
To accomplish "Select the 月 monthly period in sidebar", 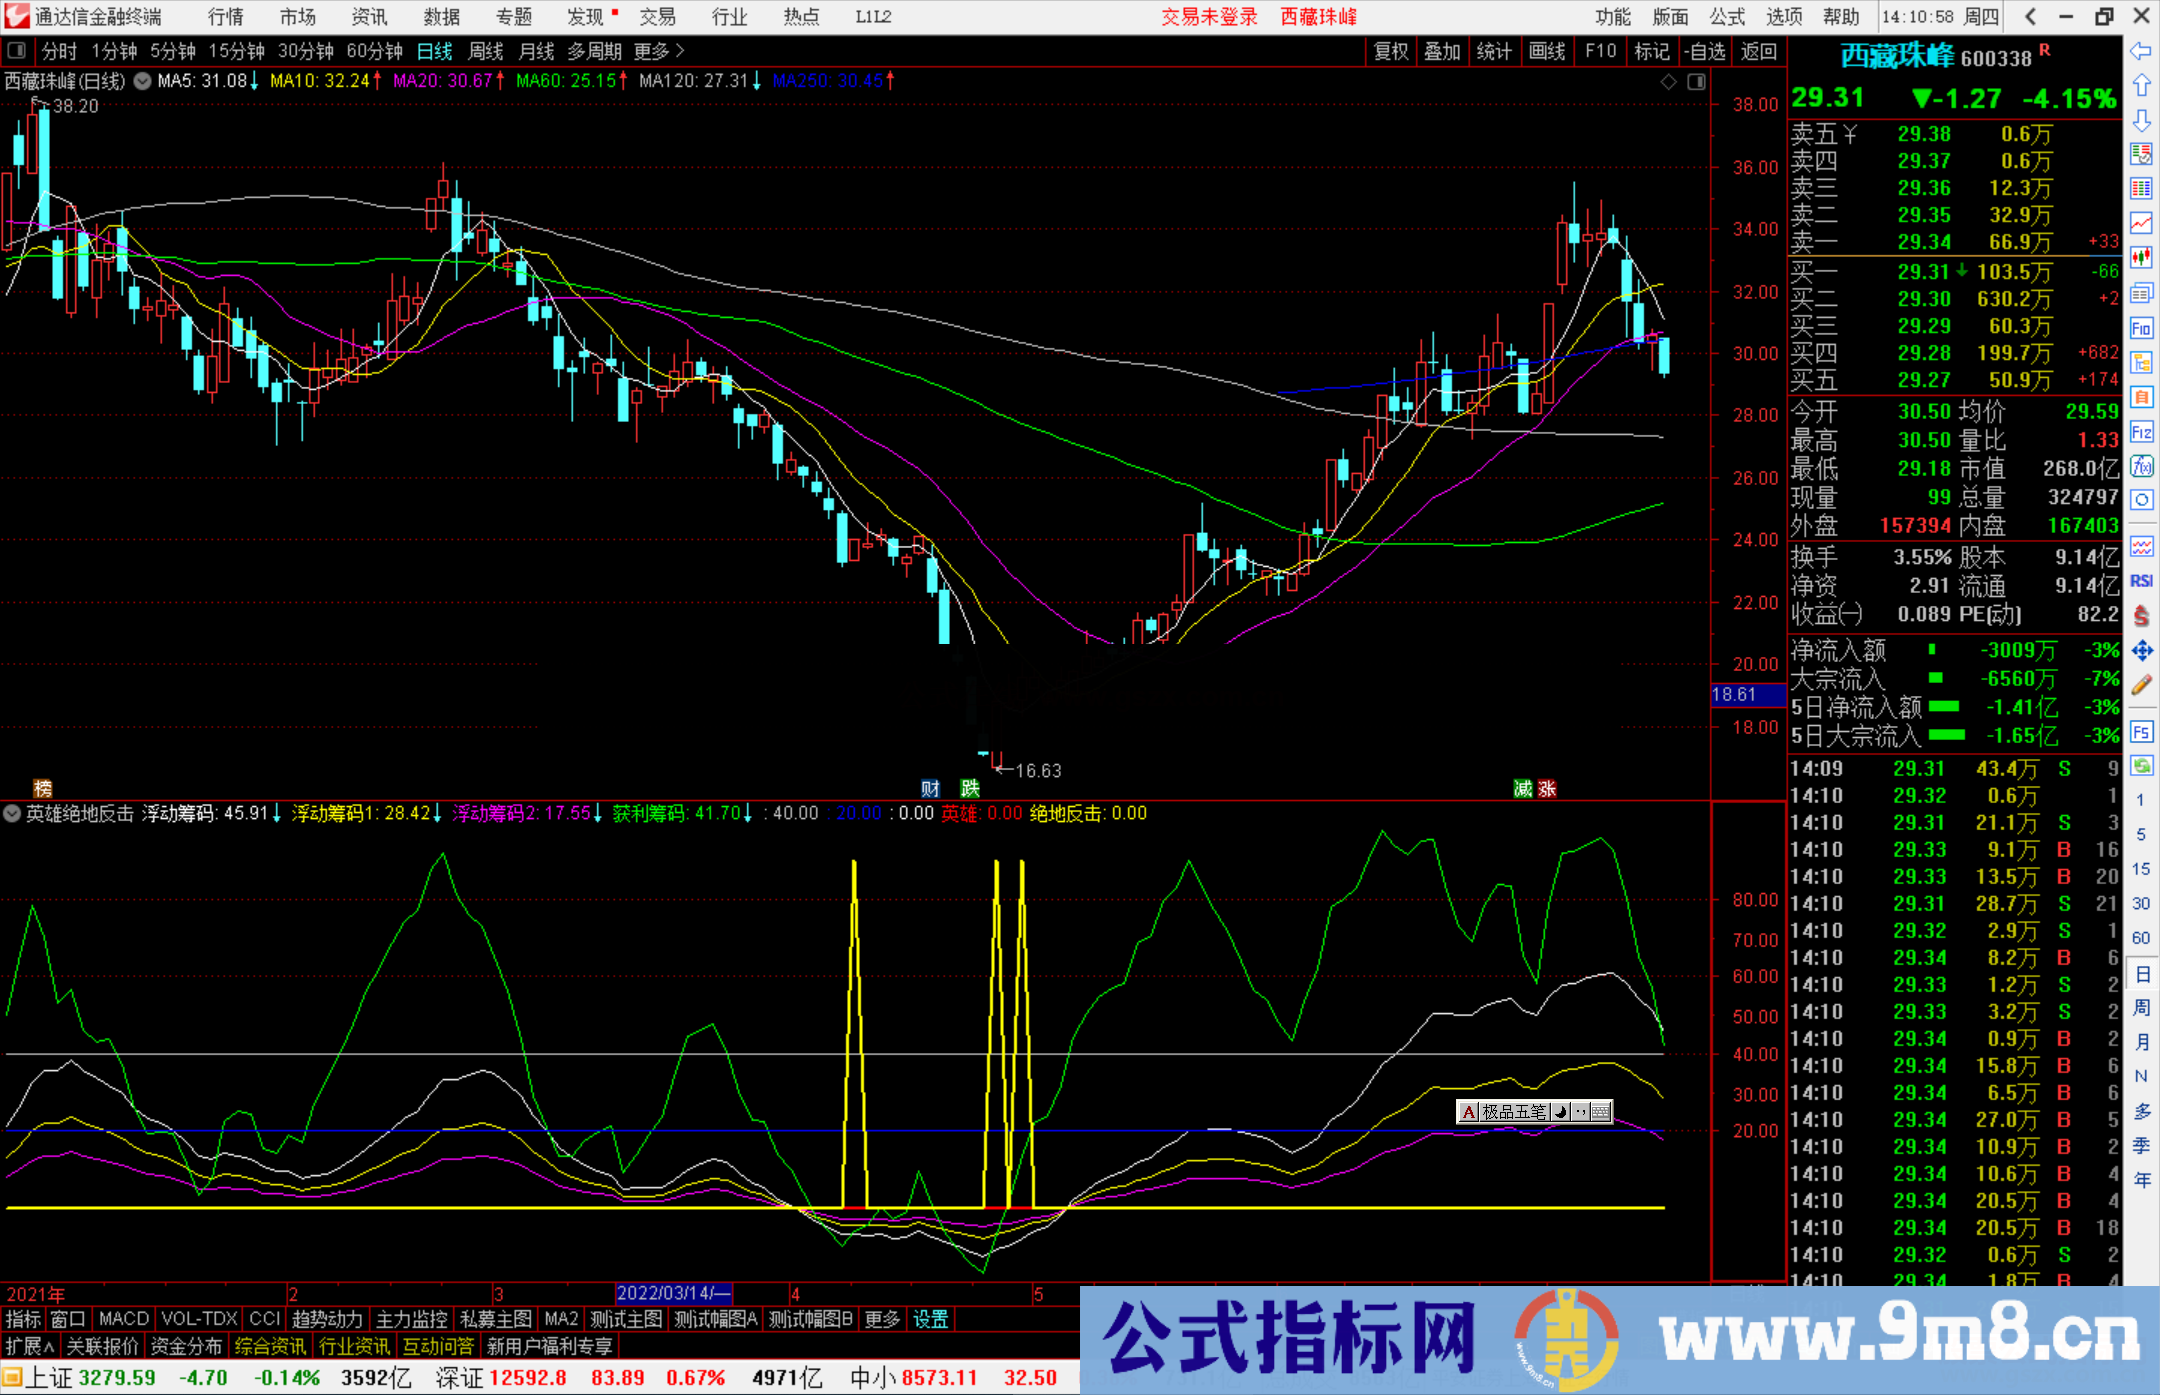I will click(2142, 1042).
